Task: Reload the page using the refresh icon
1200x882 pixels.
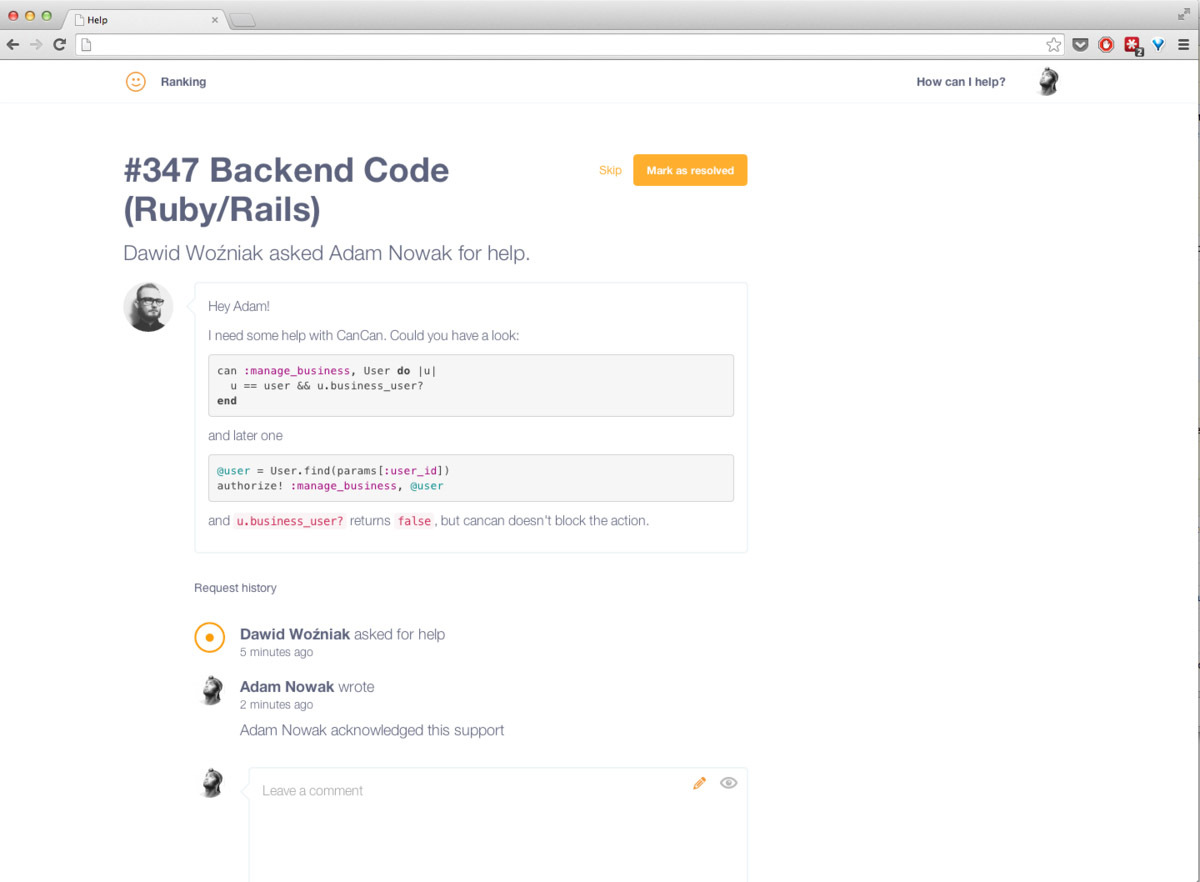Action: coord(60,44)
